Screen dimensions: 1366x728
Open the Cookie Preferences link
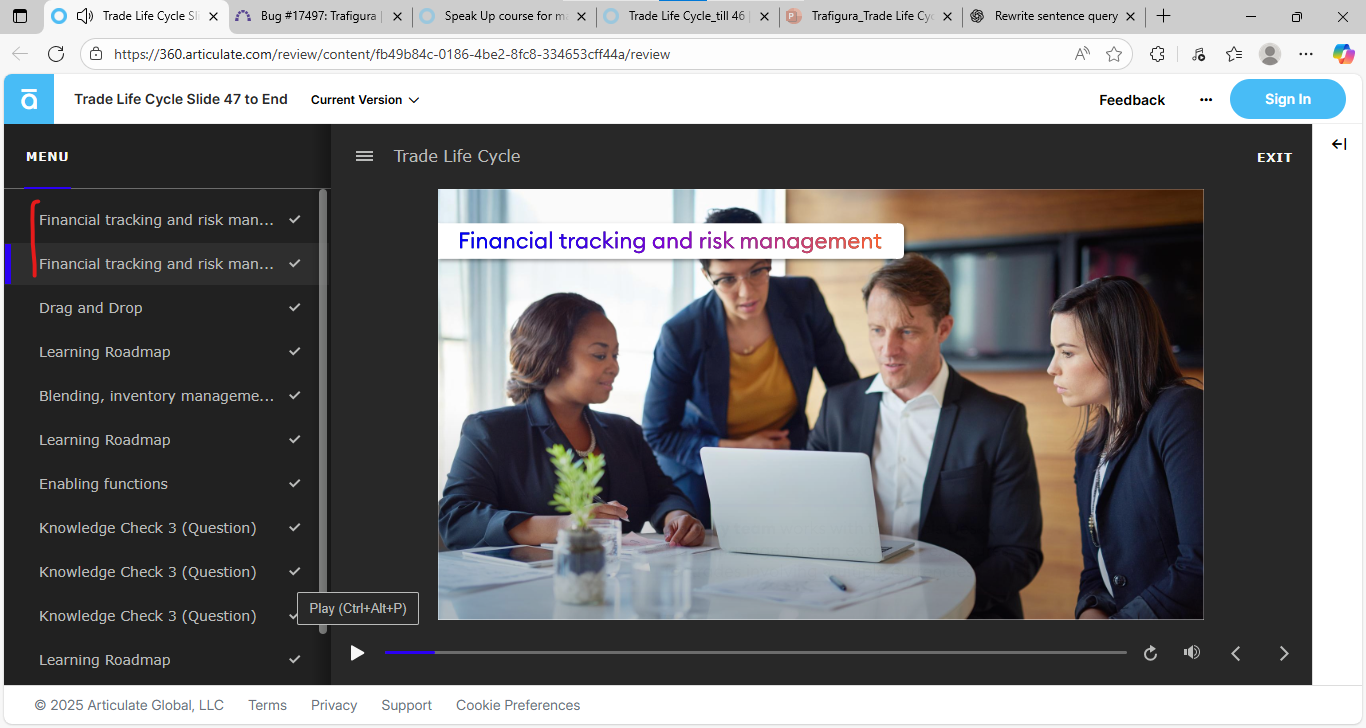pos(518,705)
